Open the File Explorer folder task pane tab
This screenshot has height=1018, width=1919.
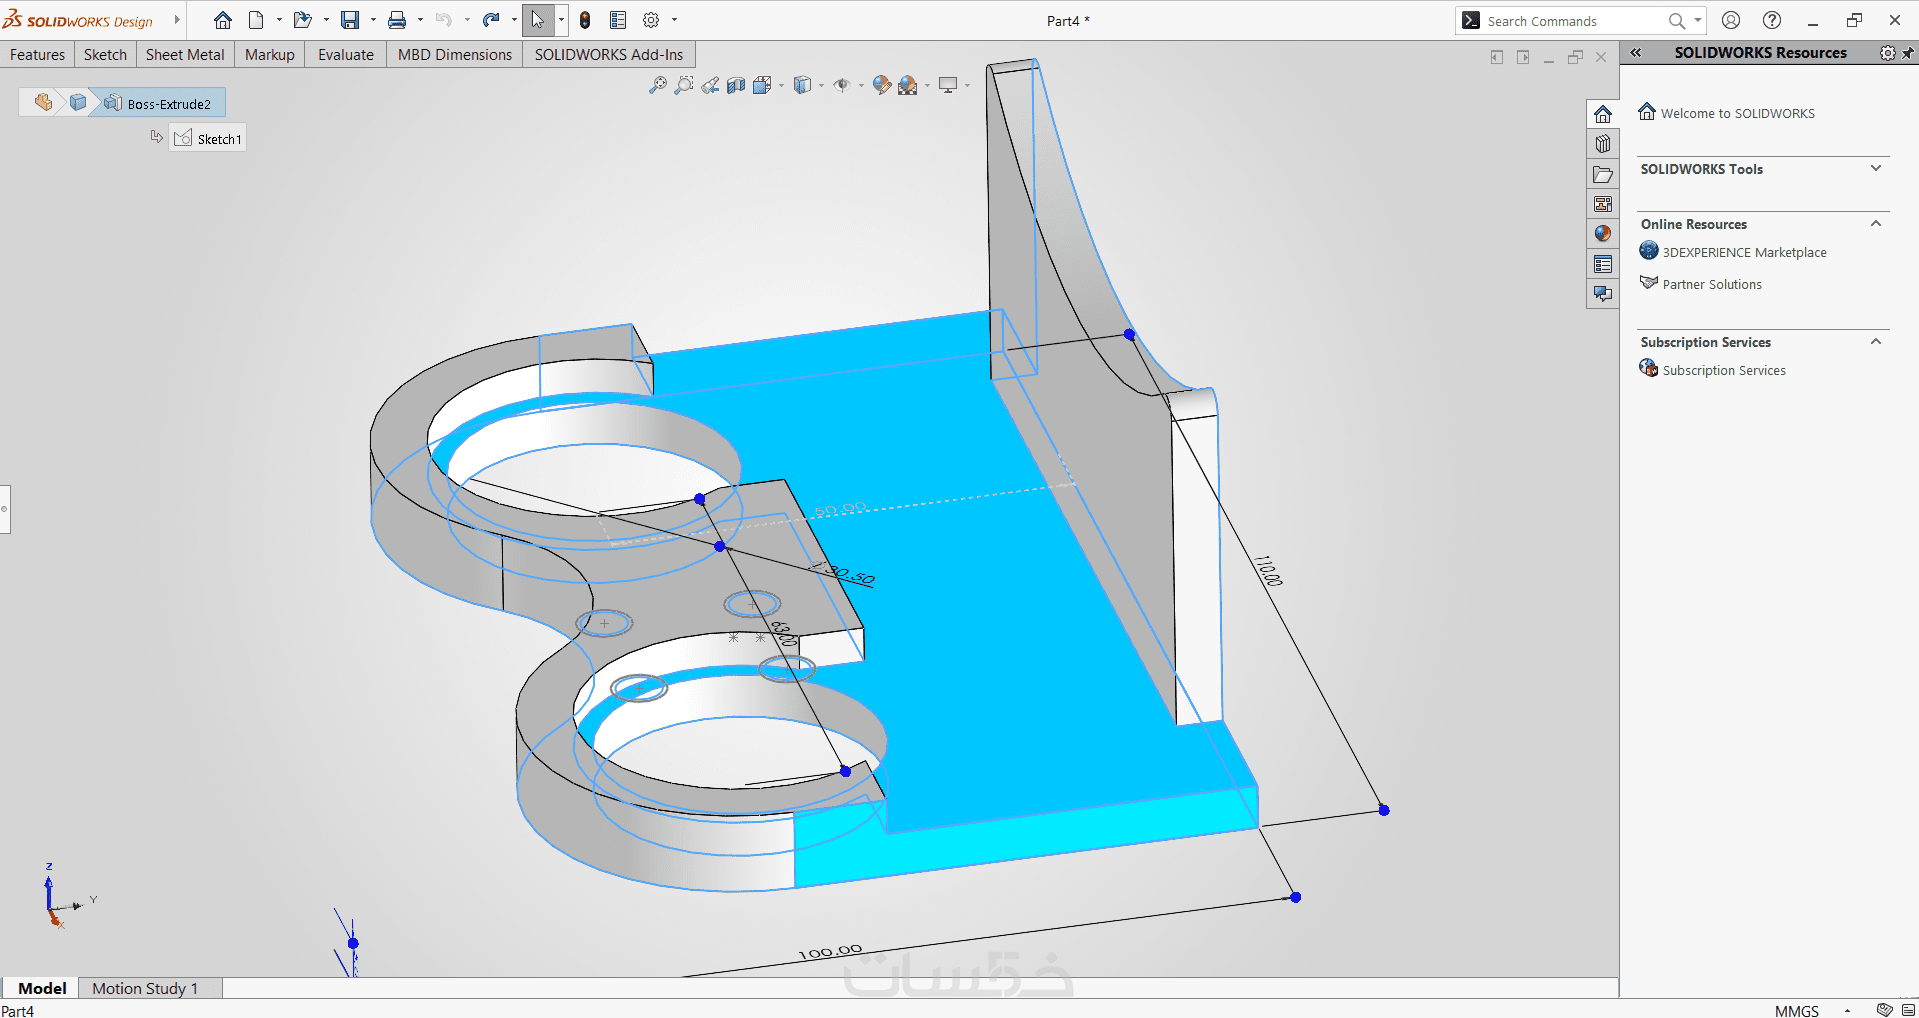(1603, 174)
